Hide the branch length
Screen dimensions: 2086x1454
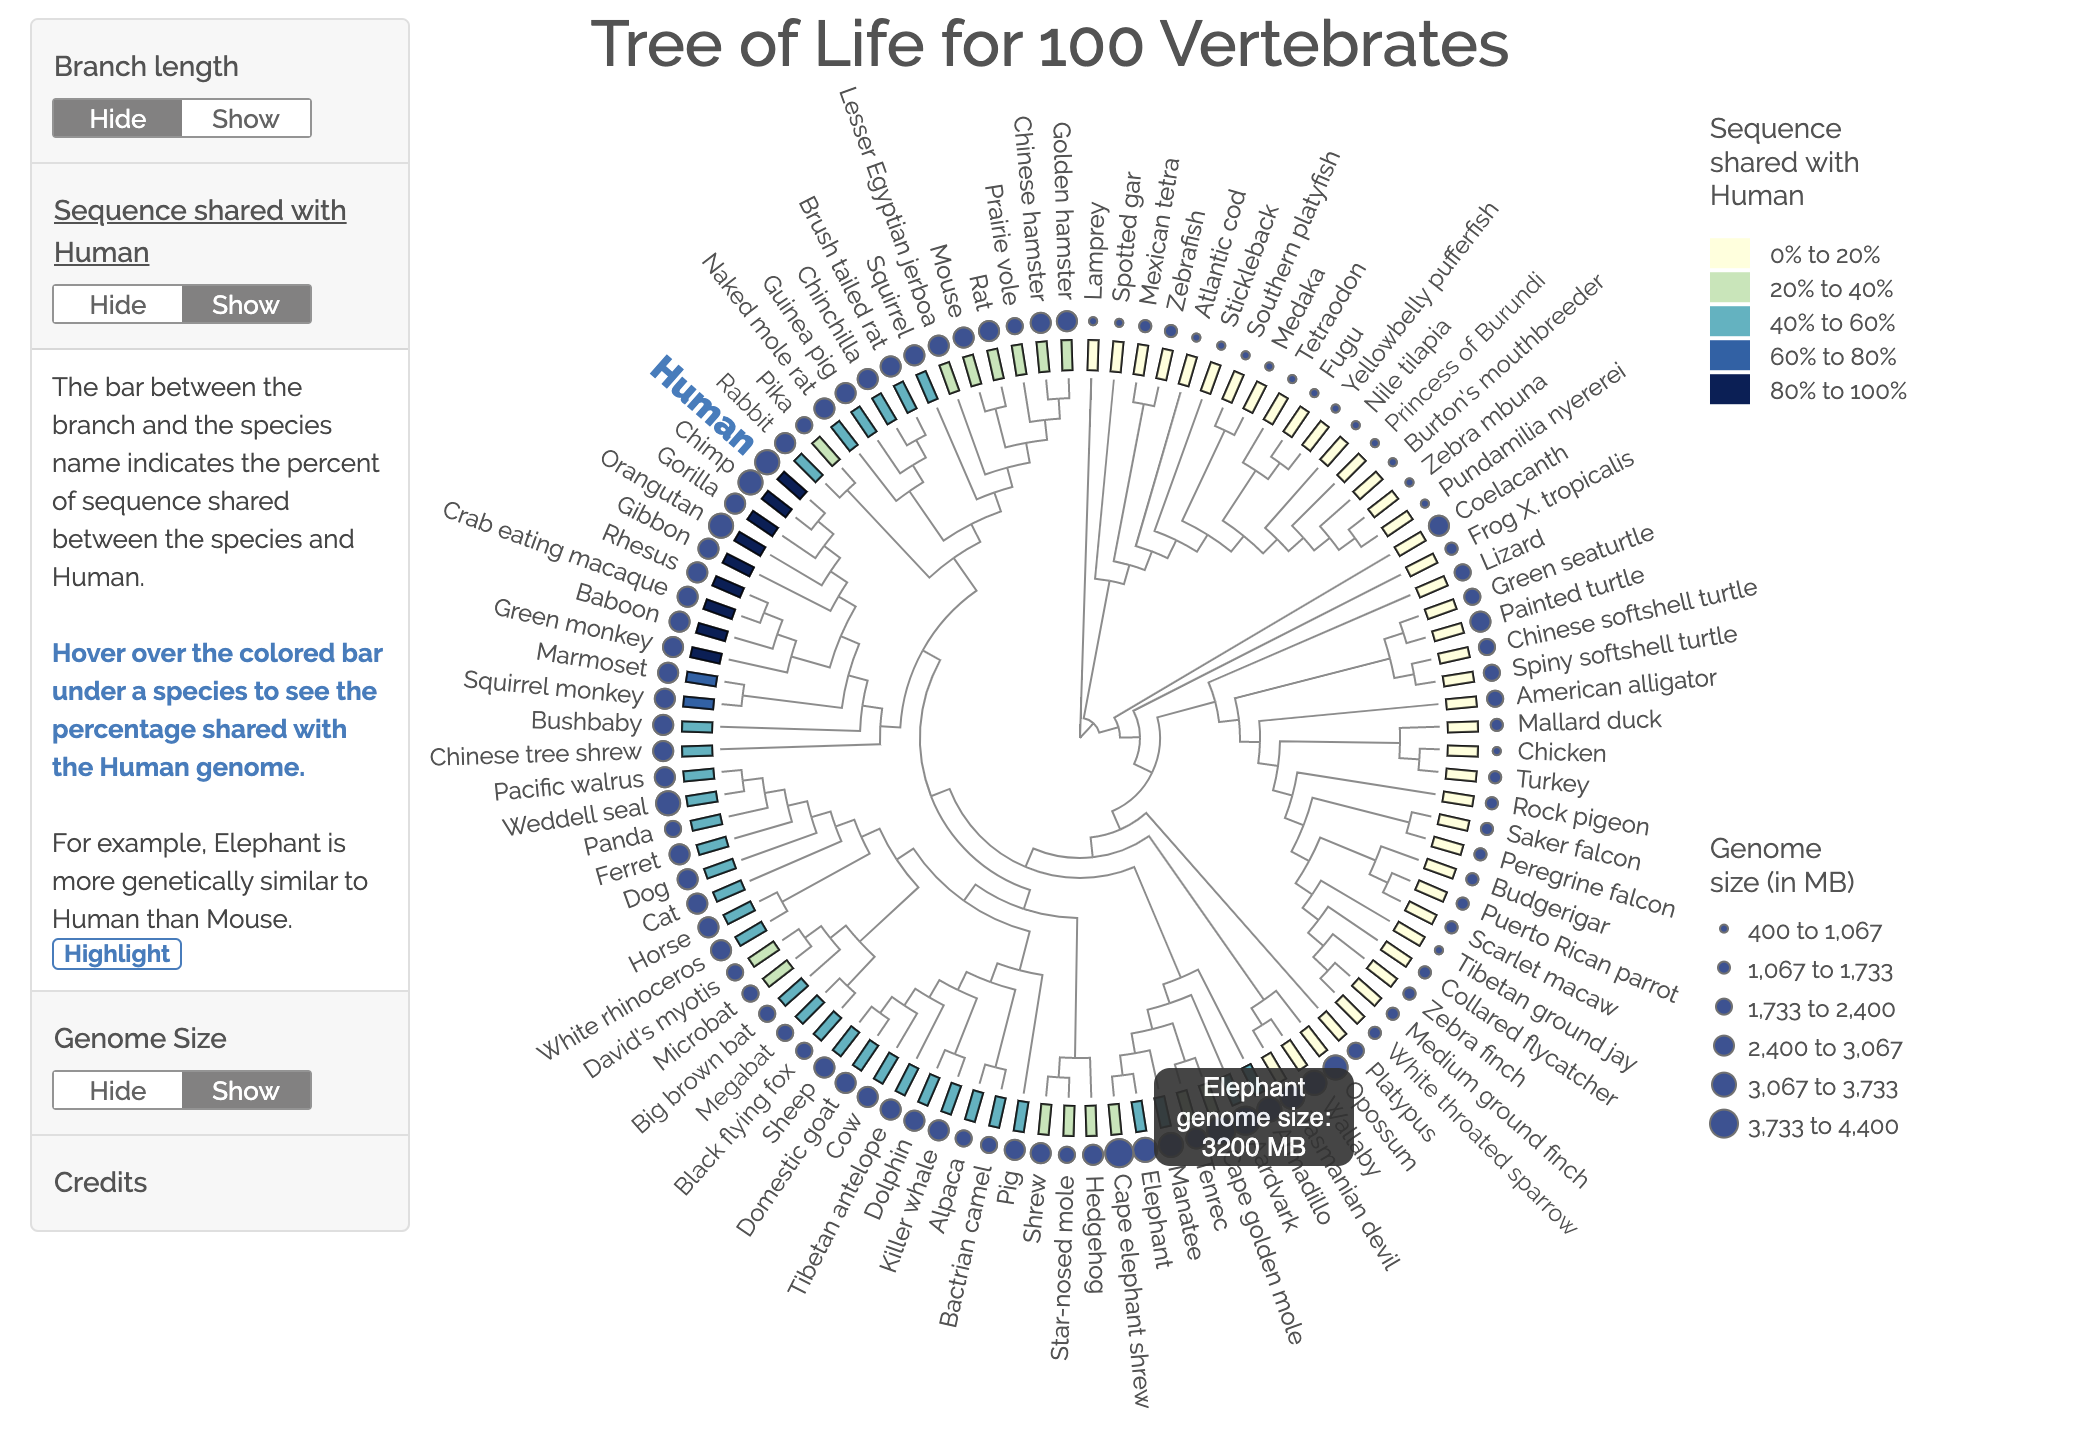118,119
